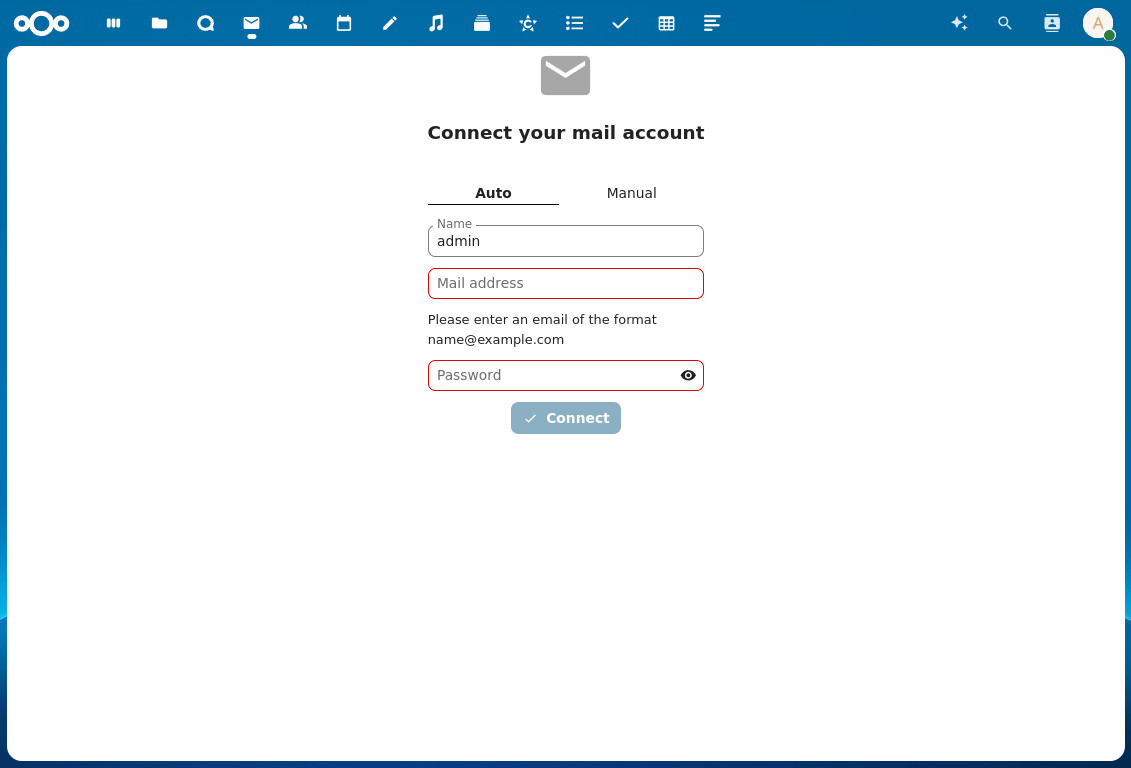Open the contacts menu icon at top right
The height and width of the screenshot is (768, 1131).
(x=1052, y=23)
